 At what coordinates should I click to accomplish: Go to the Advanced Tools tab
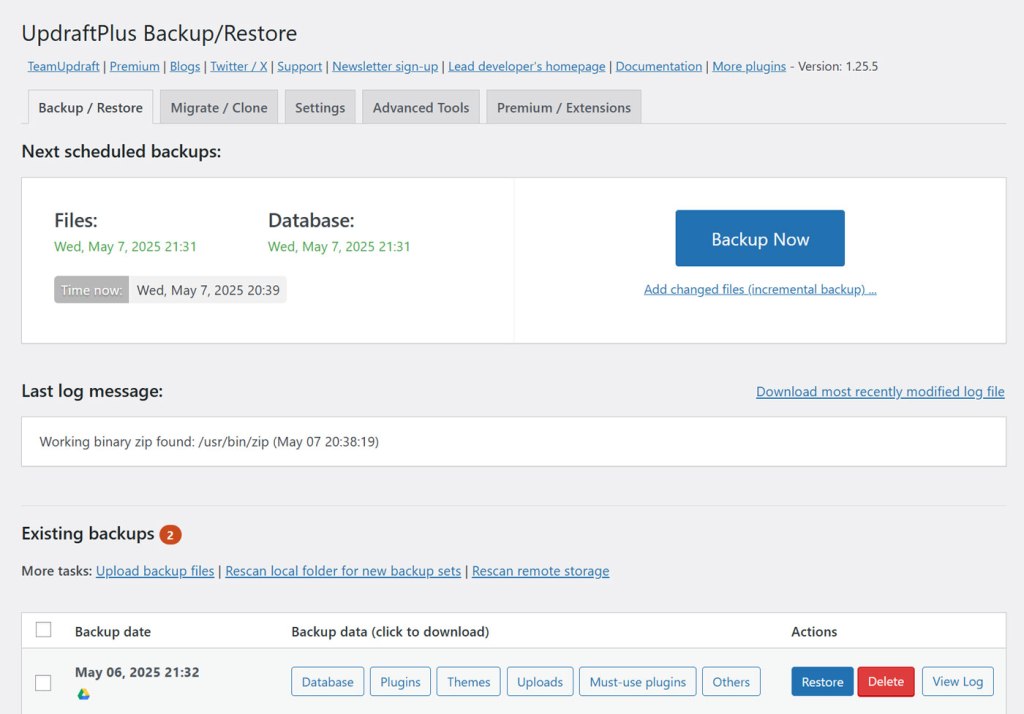coord(421,108)
